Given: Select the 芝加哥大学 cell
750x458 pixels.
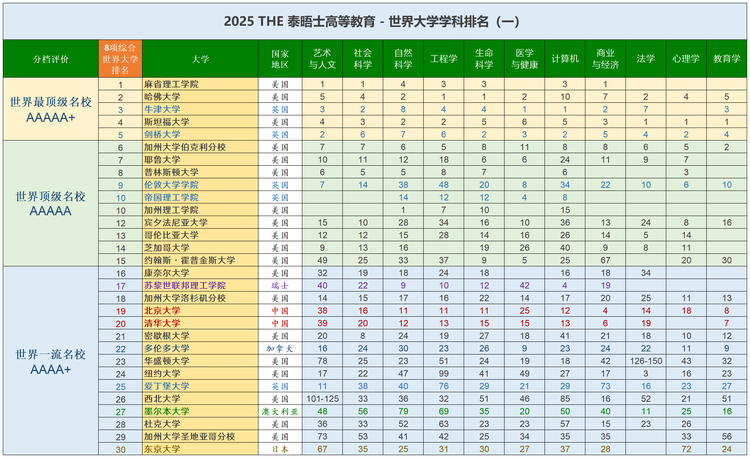Looking at the screenshot, I should point(200,248).
